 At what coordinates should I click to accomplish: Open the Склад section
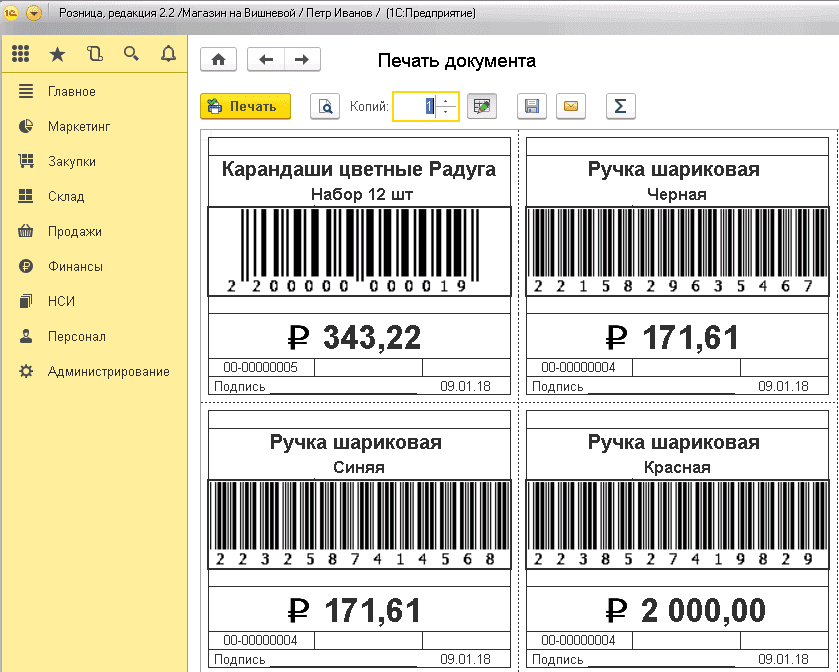66,197
